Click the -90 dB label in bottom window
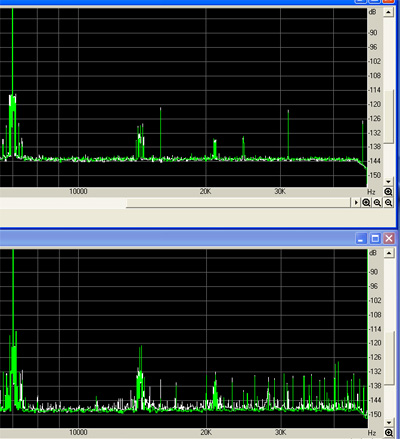Image resolution: width=400 pixels, height=439 pixels. 374,272
